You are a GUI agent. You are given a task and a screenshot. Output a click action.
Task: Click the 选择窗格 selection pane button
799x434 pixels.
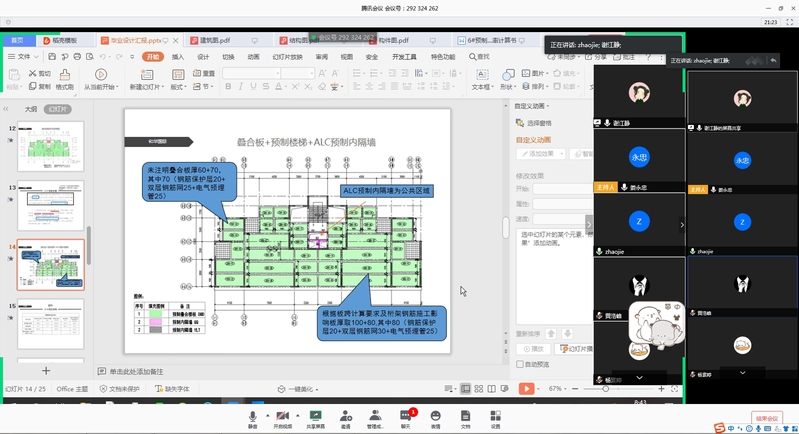[x=534, y=123]
